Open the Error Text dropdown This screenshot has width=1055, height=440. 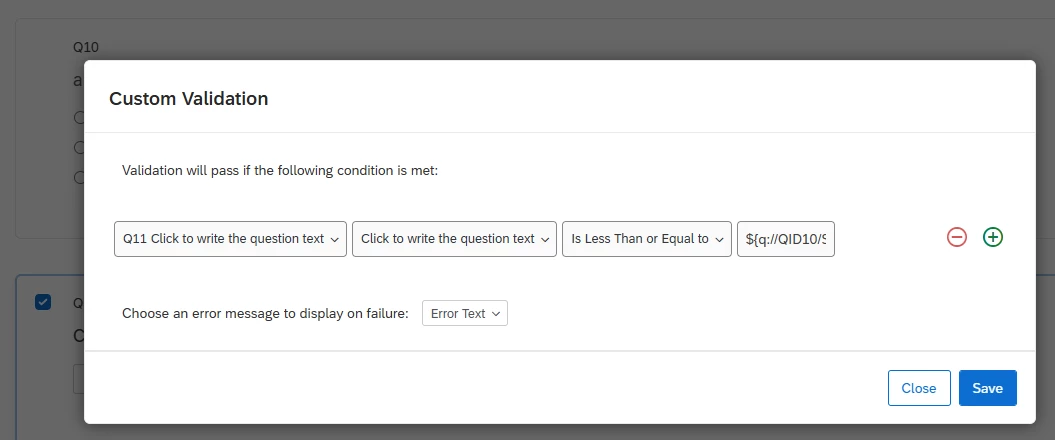coord(465,313)
